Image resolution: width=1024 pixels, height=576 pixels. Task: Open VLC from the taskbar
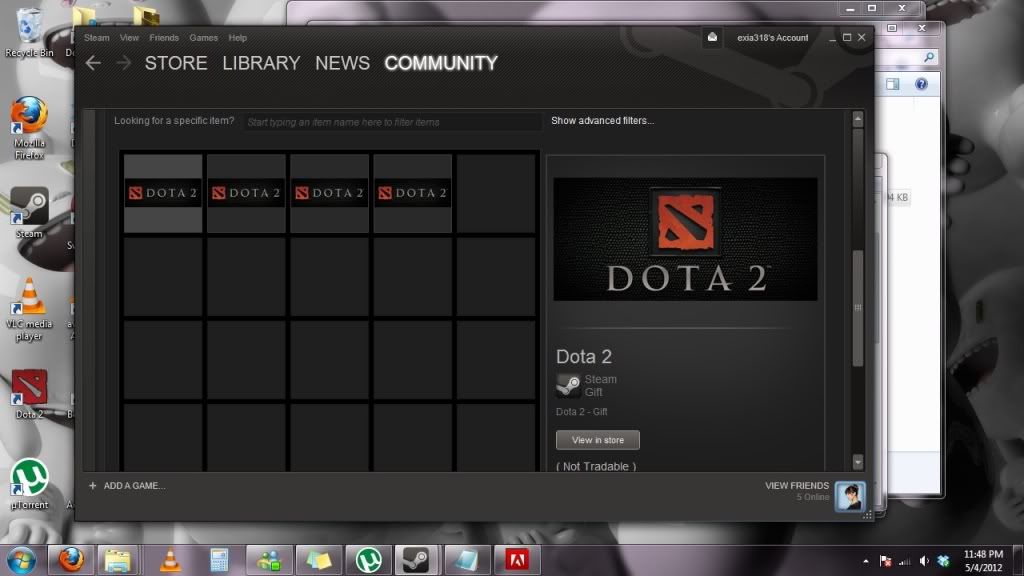[x=170, y=560]
